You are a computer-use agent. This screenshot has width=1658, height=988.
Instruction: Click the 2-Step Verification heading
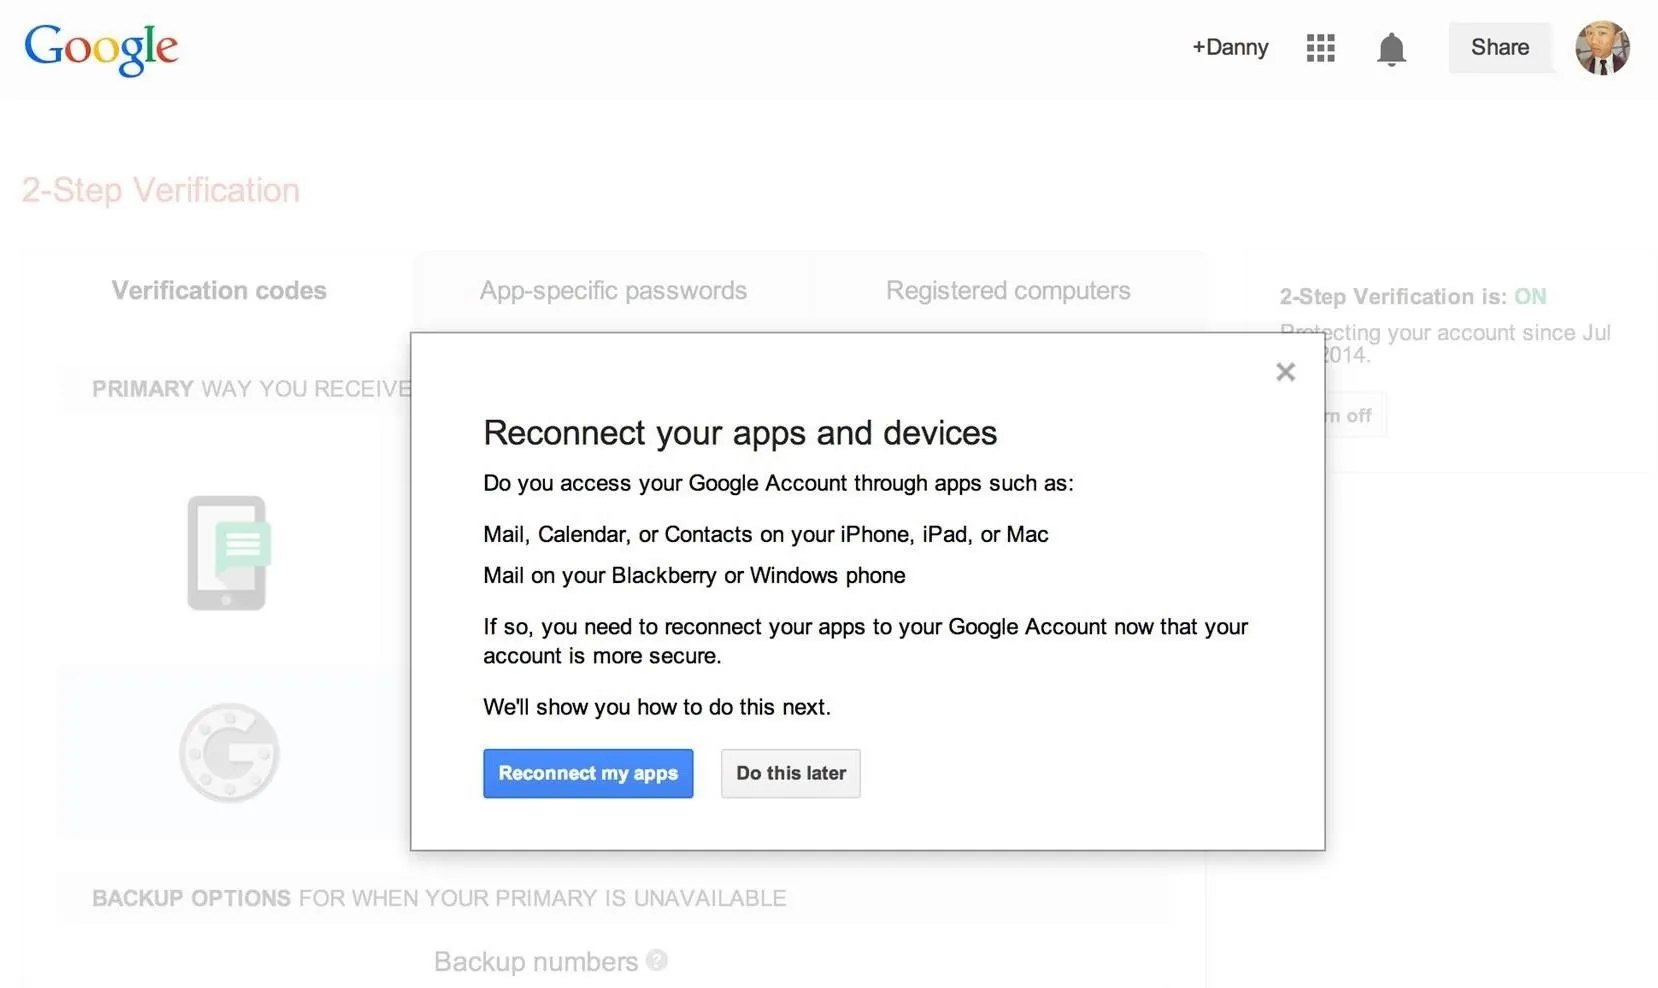point(161,190)
